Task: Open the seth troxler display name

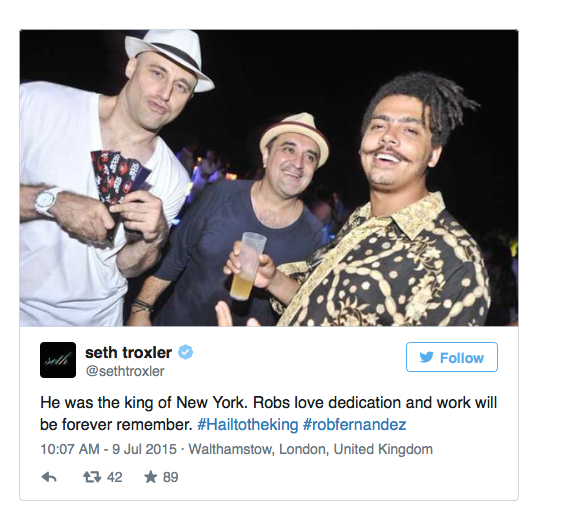Action: pyautogui.click(x=128, y=352)
